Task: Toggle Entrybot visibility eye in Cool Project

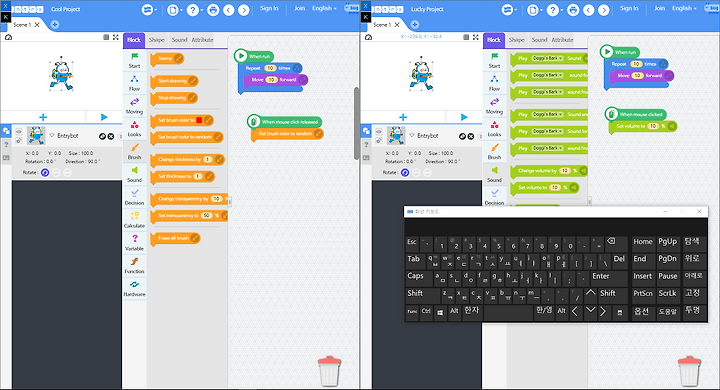Action: 19,131
